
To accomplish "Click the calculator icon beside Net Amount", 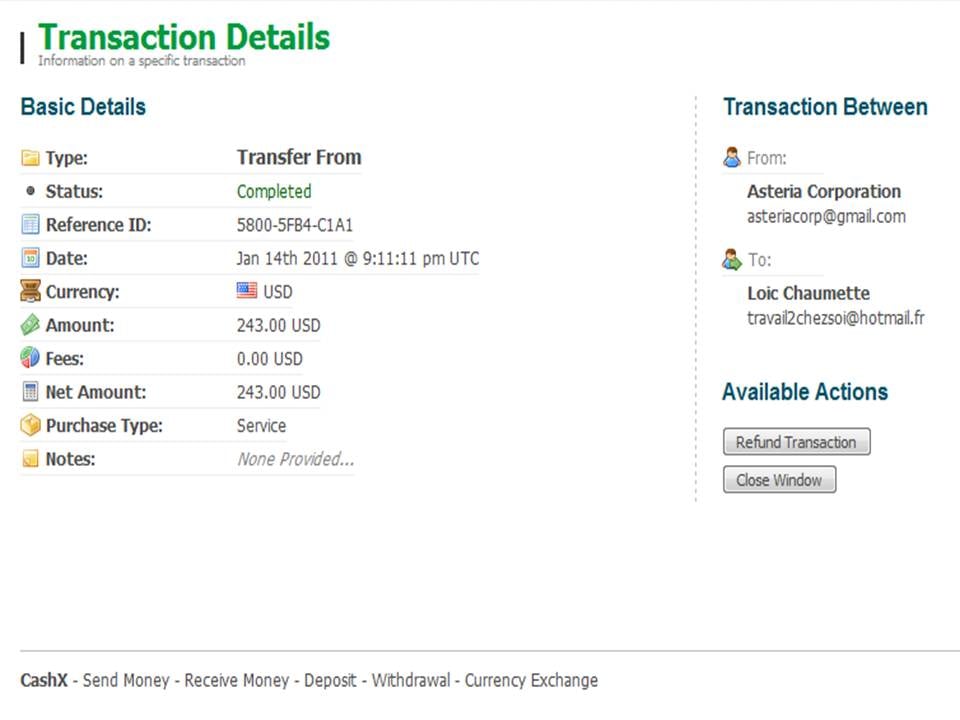I will tap(30, 392).
